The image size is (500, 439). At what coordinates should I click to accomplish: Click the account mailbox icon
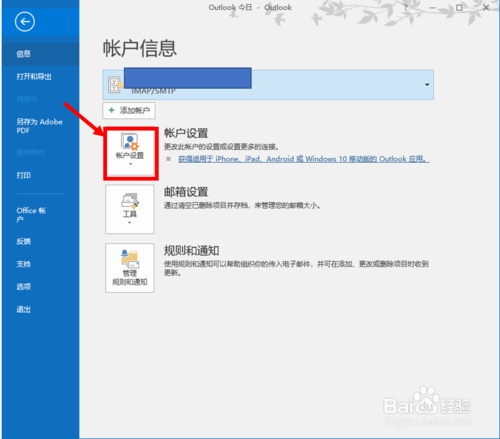pos(115,84)
